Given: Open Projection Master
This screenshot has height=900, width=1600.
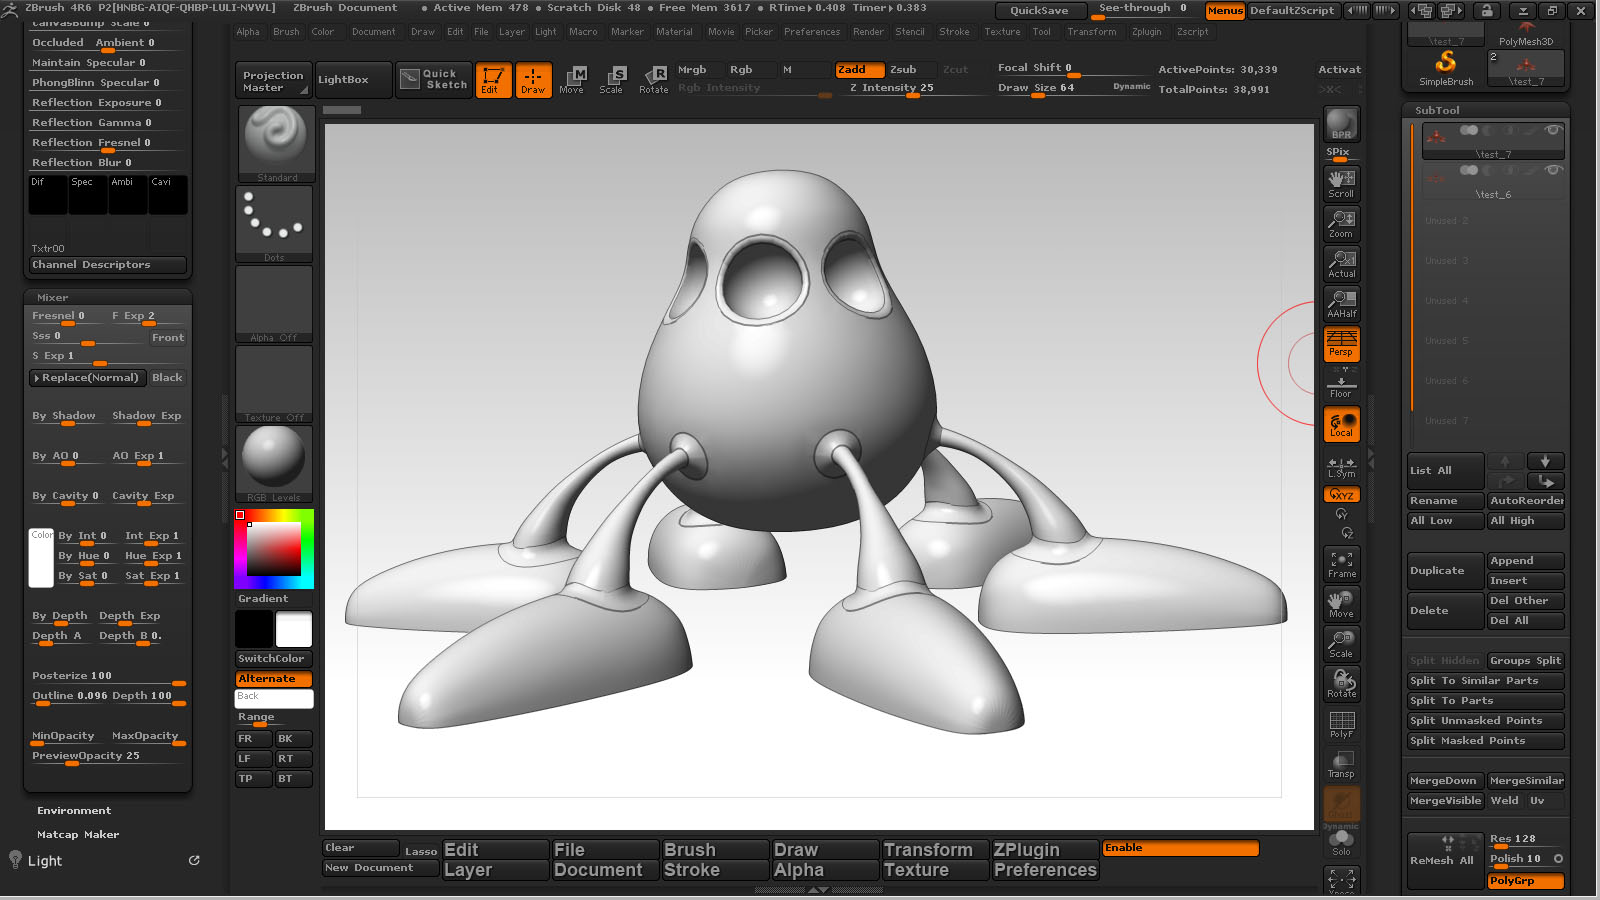Looking at the screenshot, I should [273, 80].
